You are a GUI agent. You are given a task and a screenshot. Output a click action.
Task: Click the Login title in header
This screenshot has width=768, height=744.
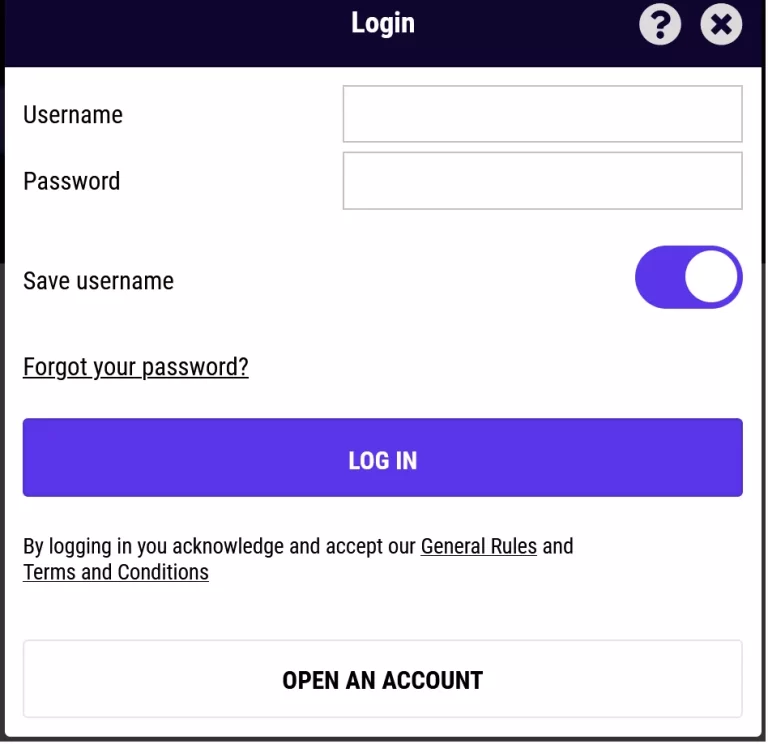[x=383, y=24]
